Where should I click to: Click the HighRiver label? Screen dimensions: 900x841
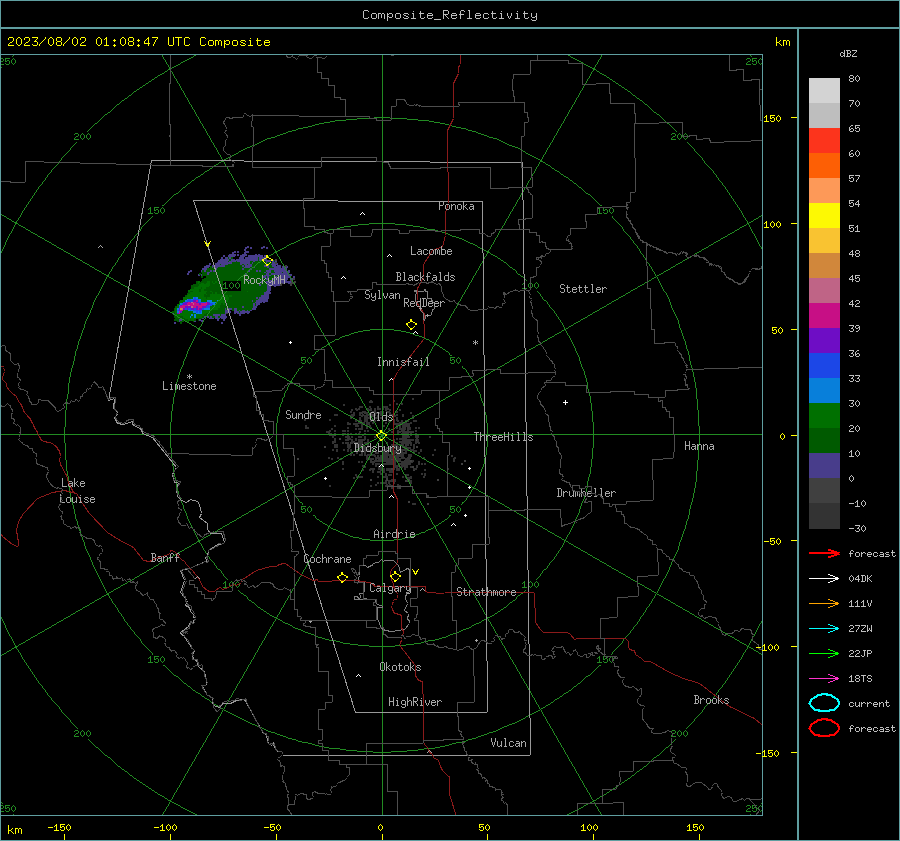coord(415,702)
